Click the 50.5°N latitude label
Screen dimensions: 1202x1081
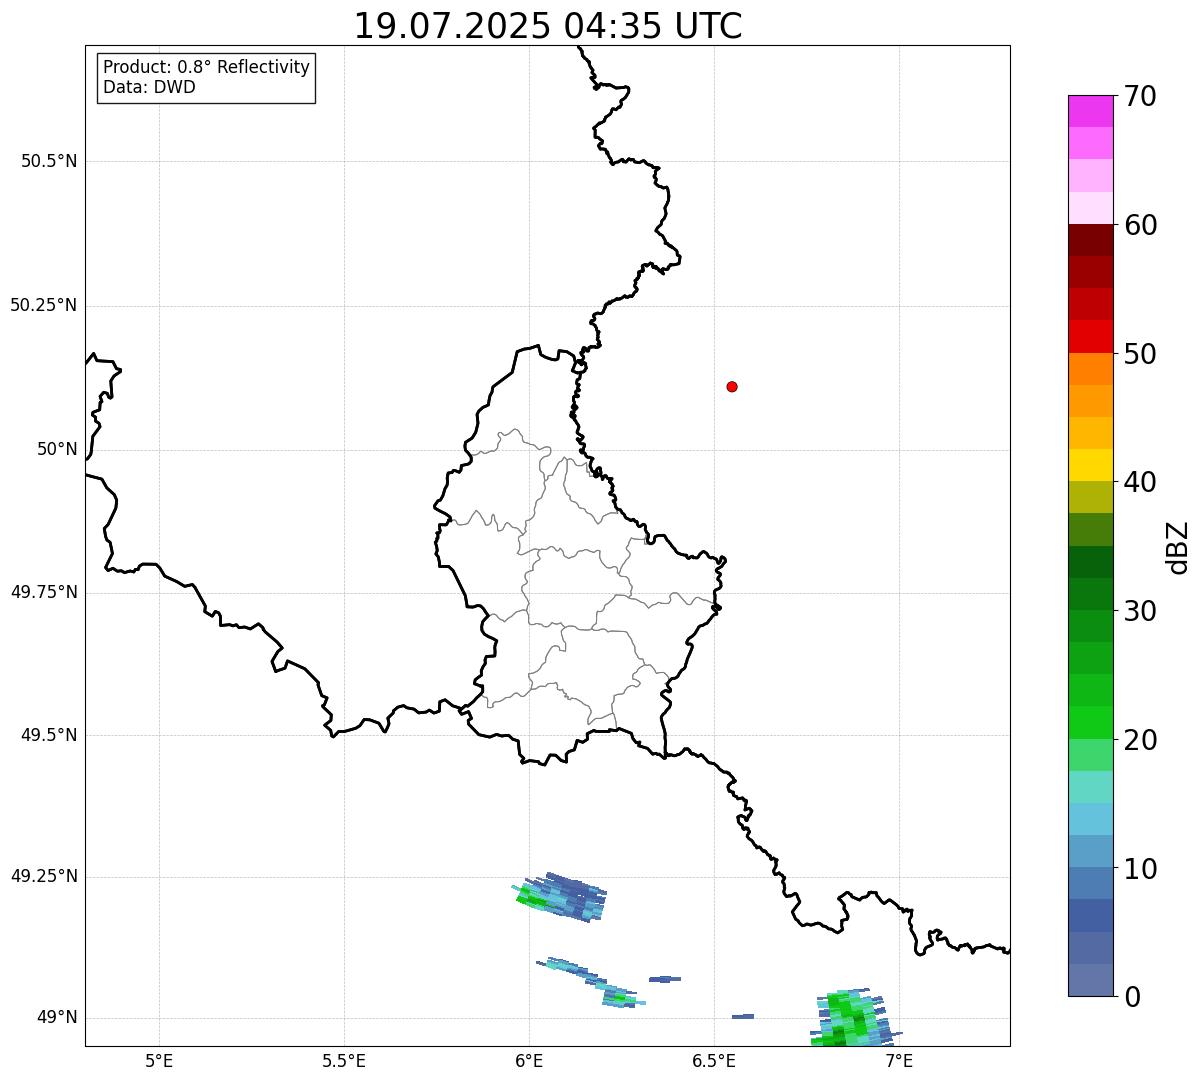click(49, 161)
